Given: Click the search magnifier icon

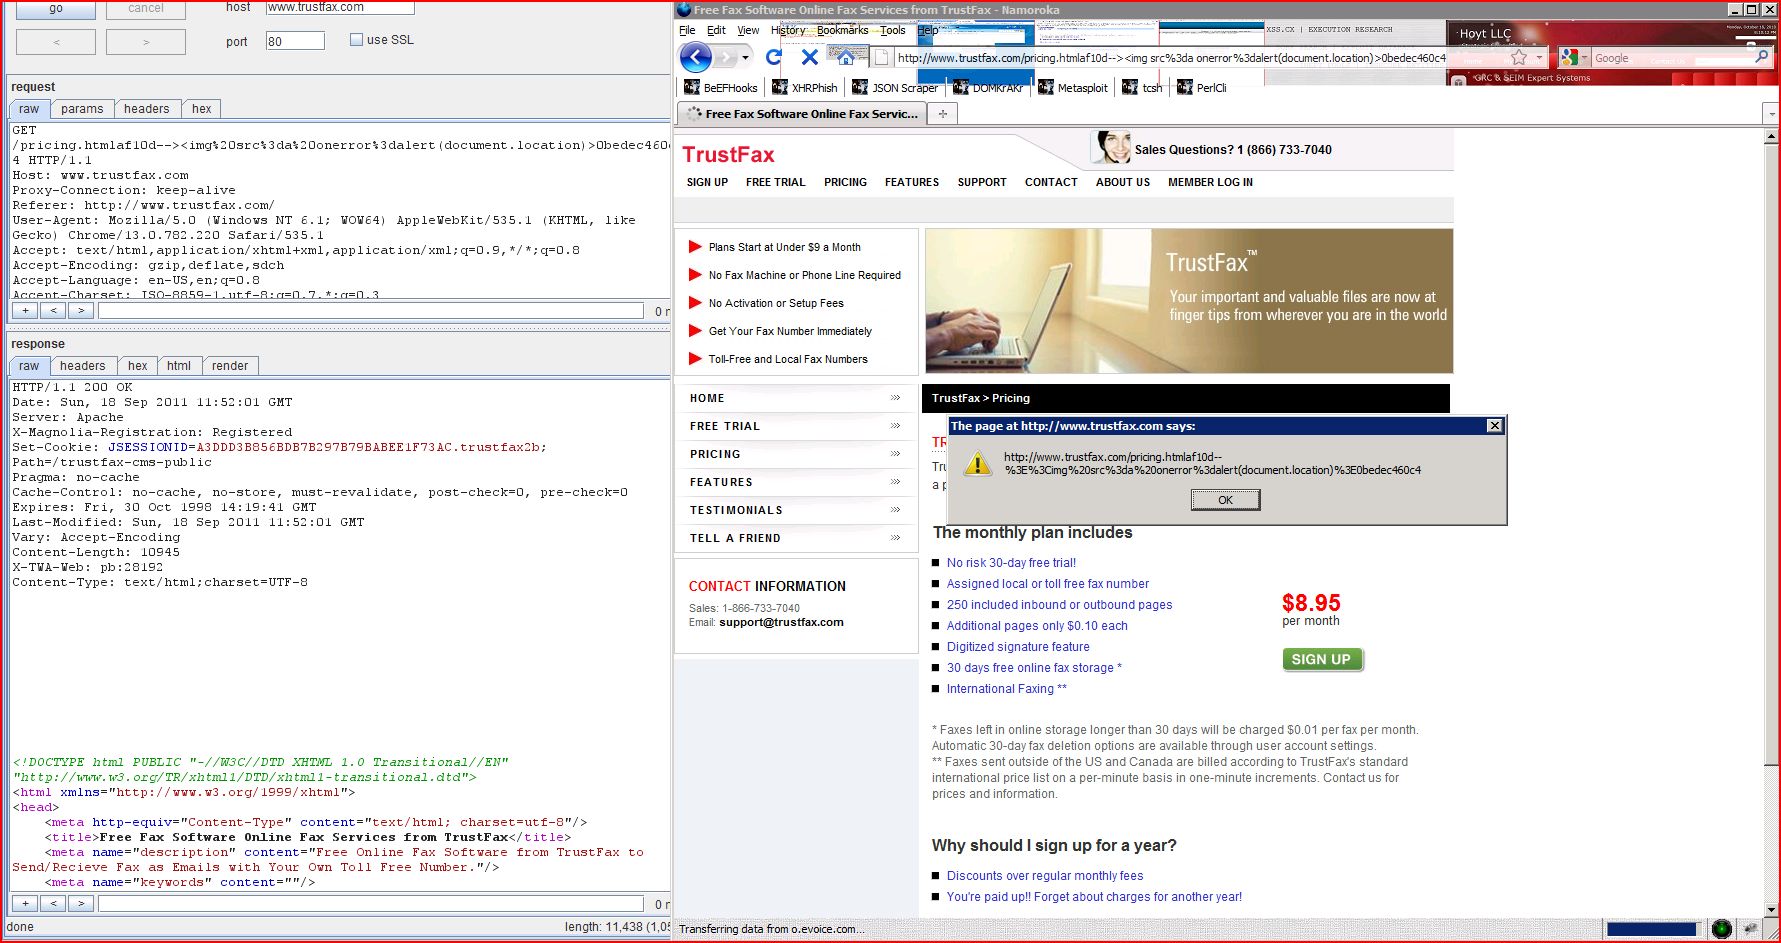Looking at the screenshot, I should click(x=1762, y=58).
